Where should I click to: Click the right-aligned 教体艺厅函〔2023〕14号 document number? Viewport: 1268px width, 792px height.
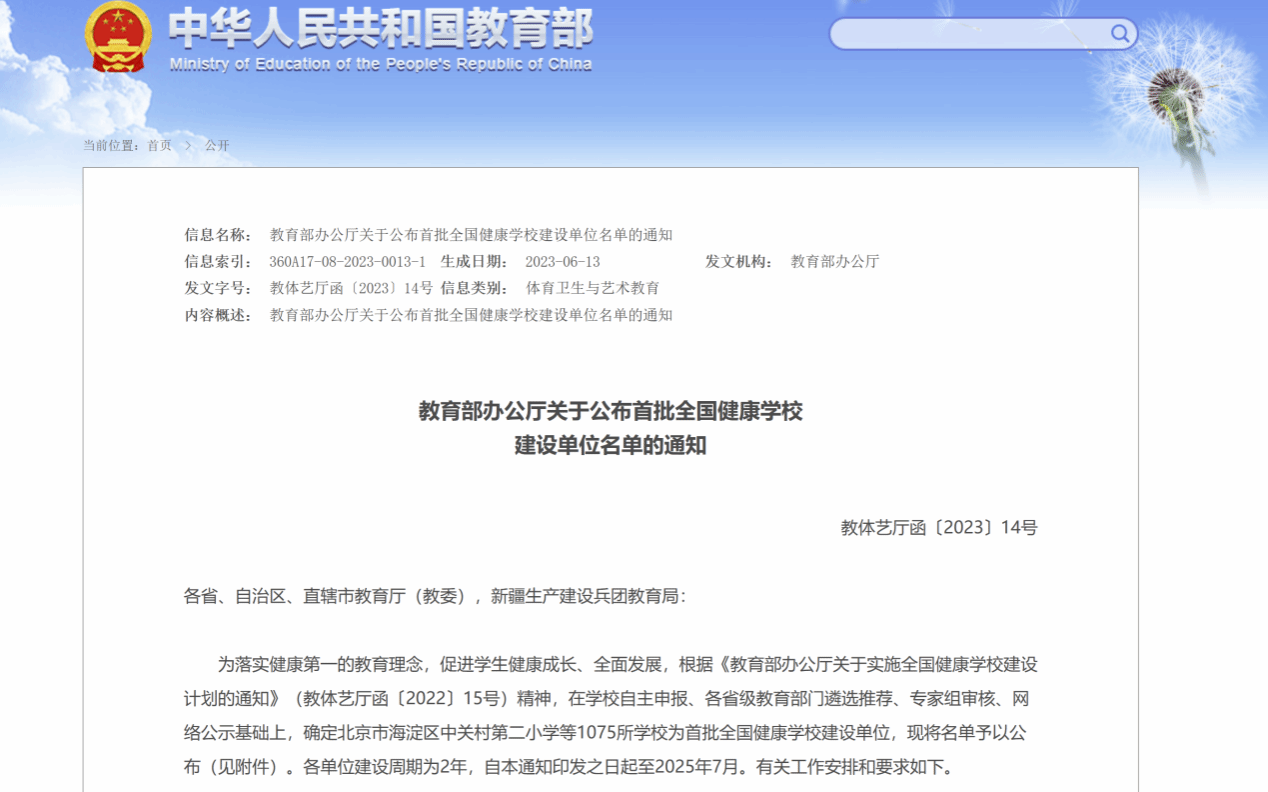pyautogui.click(x=938, y=528)
